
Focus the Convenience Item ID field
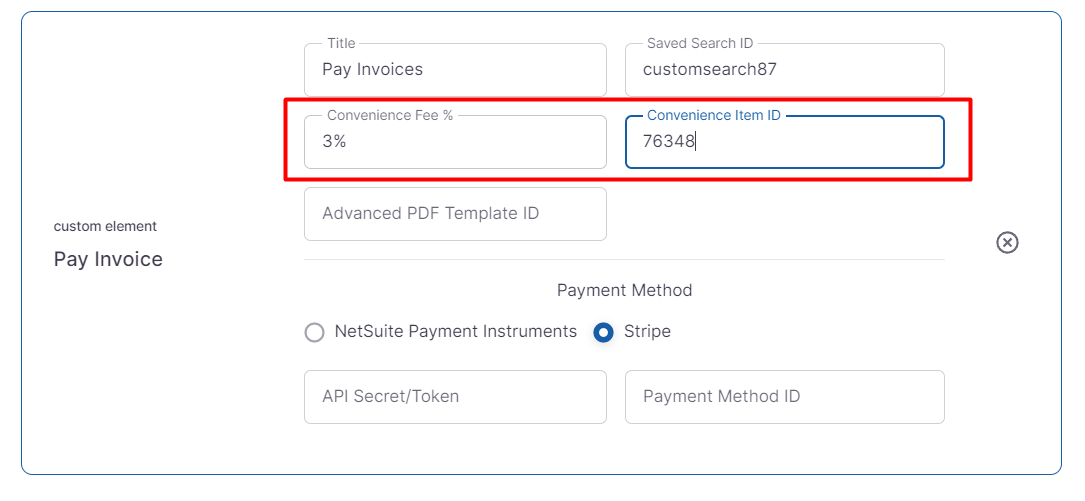tap(784, 142)
